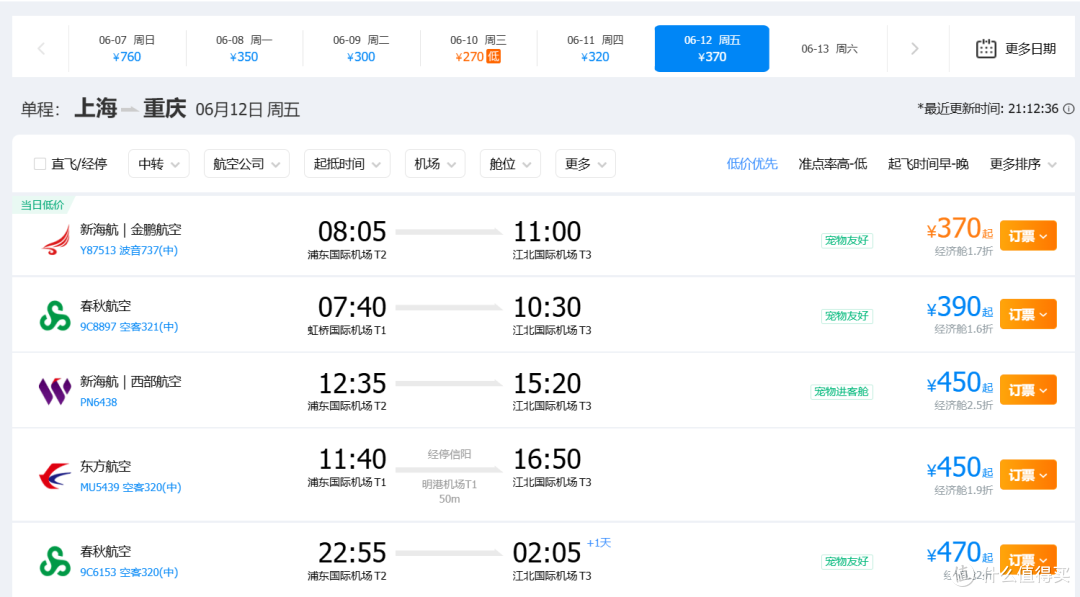1080x597 pixels.
Task: Go to next dates with the right arrow
Action: click(915, 48)
